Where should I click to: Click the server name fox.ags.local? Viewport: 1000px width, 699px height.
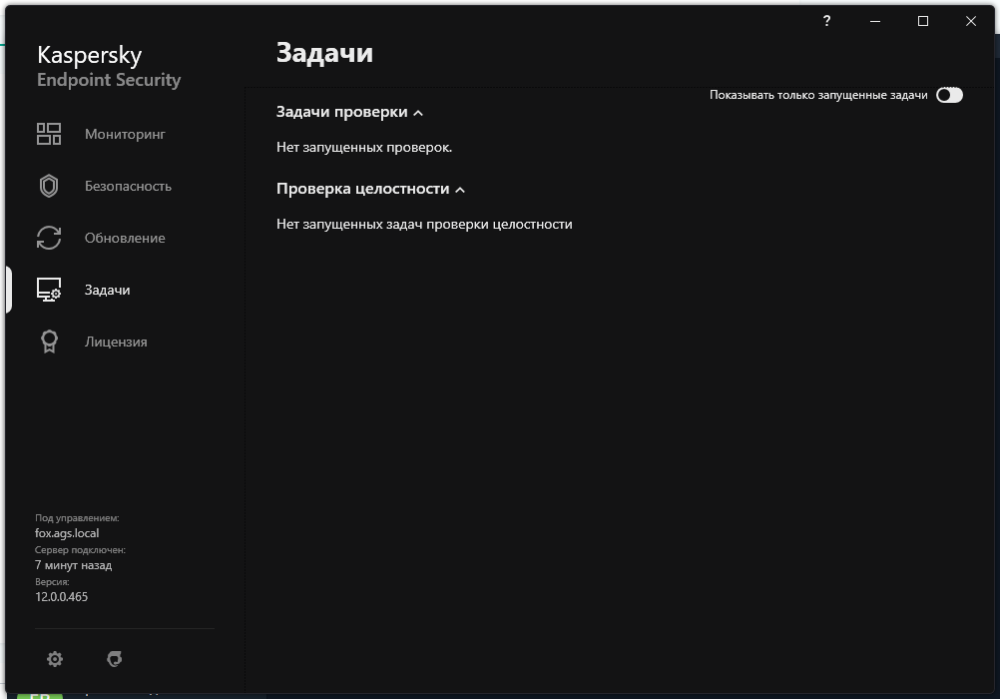tap(67, 533)
